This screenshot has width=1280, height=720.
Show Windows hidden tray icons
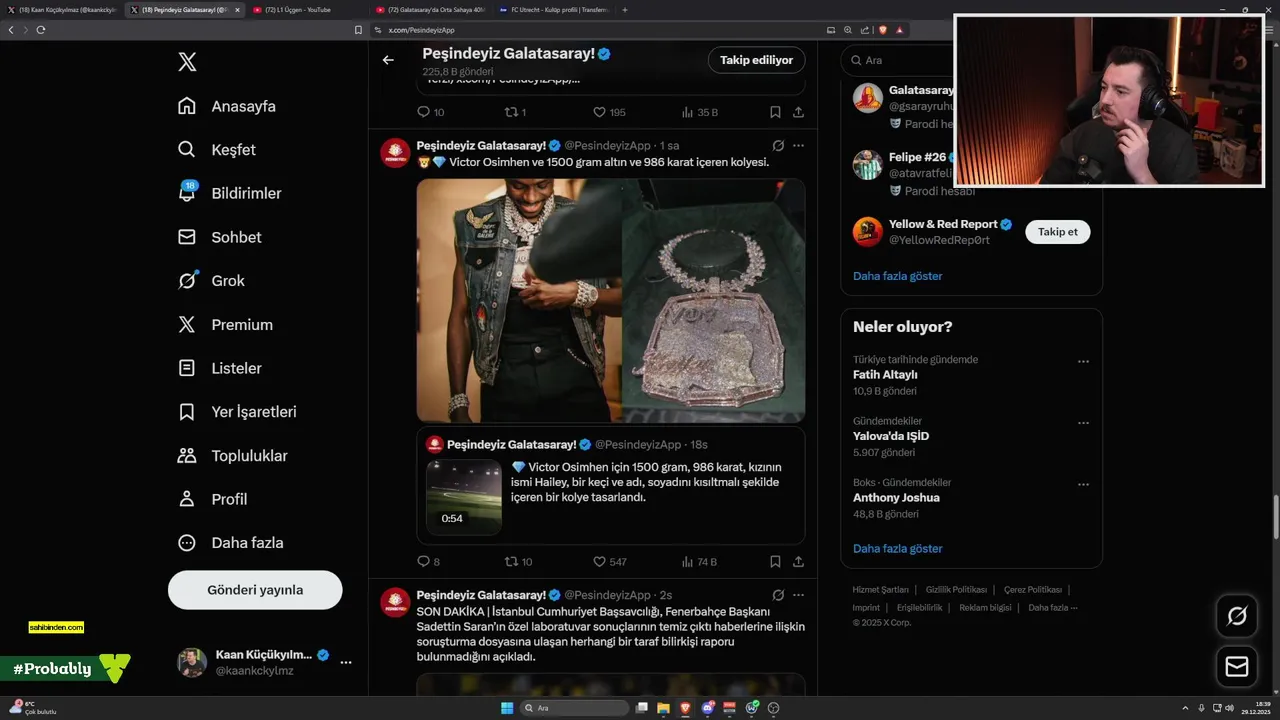tap(1187, 708)
